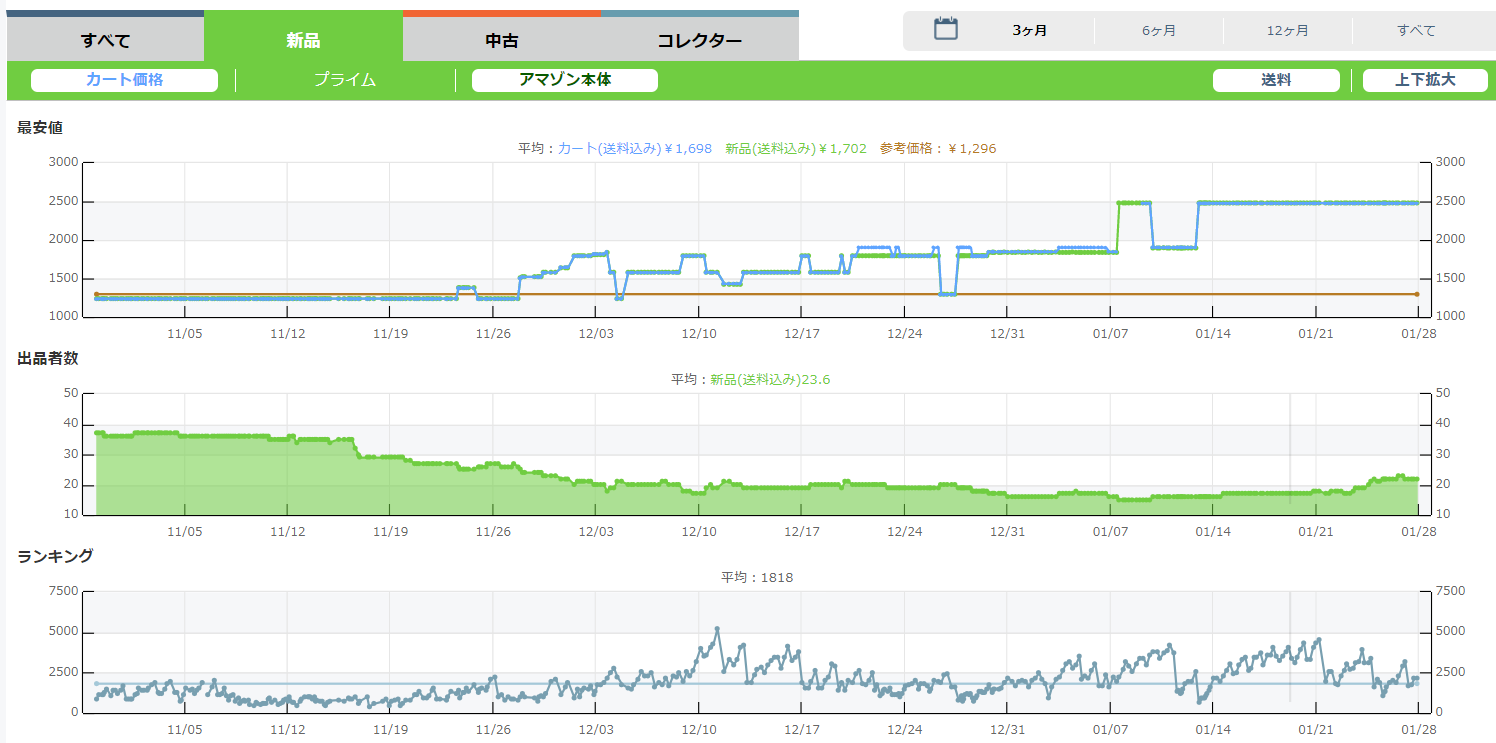Image resolution: width=1496 pixels, height=743 pixels.
Task: Open the コレクター tab
Action: 699,41
